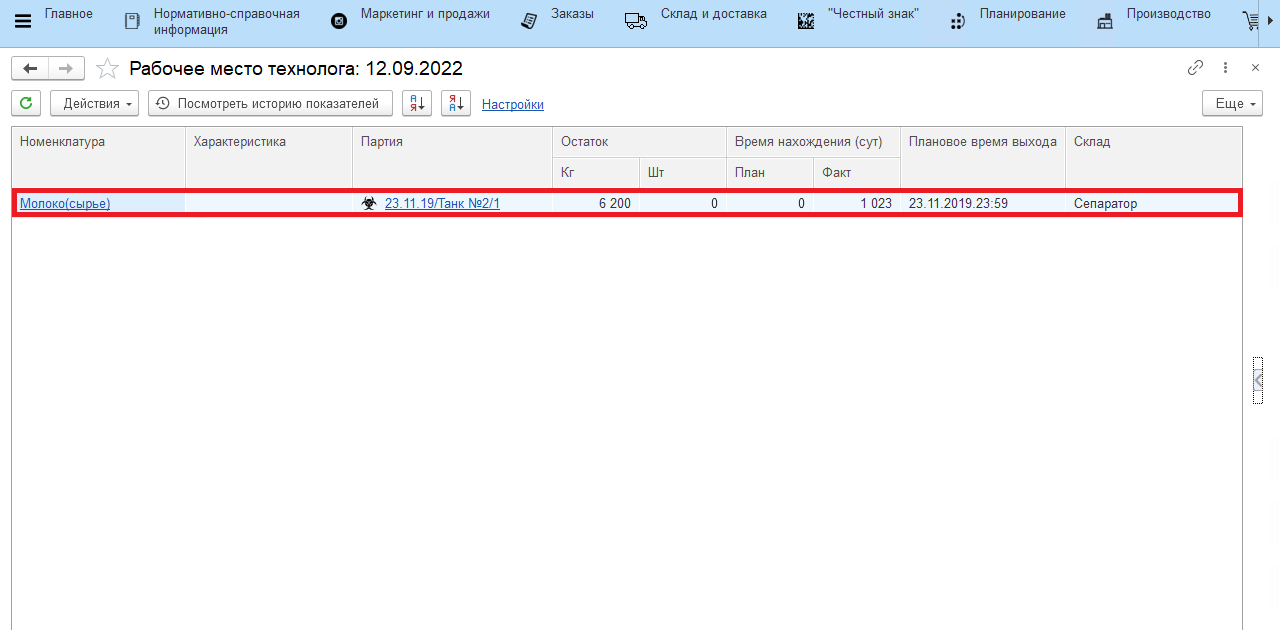The image size is (1280, 630).
Task: Expand the Действия dropdown
Action: pos(95,103)
